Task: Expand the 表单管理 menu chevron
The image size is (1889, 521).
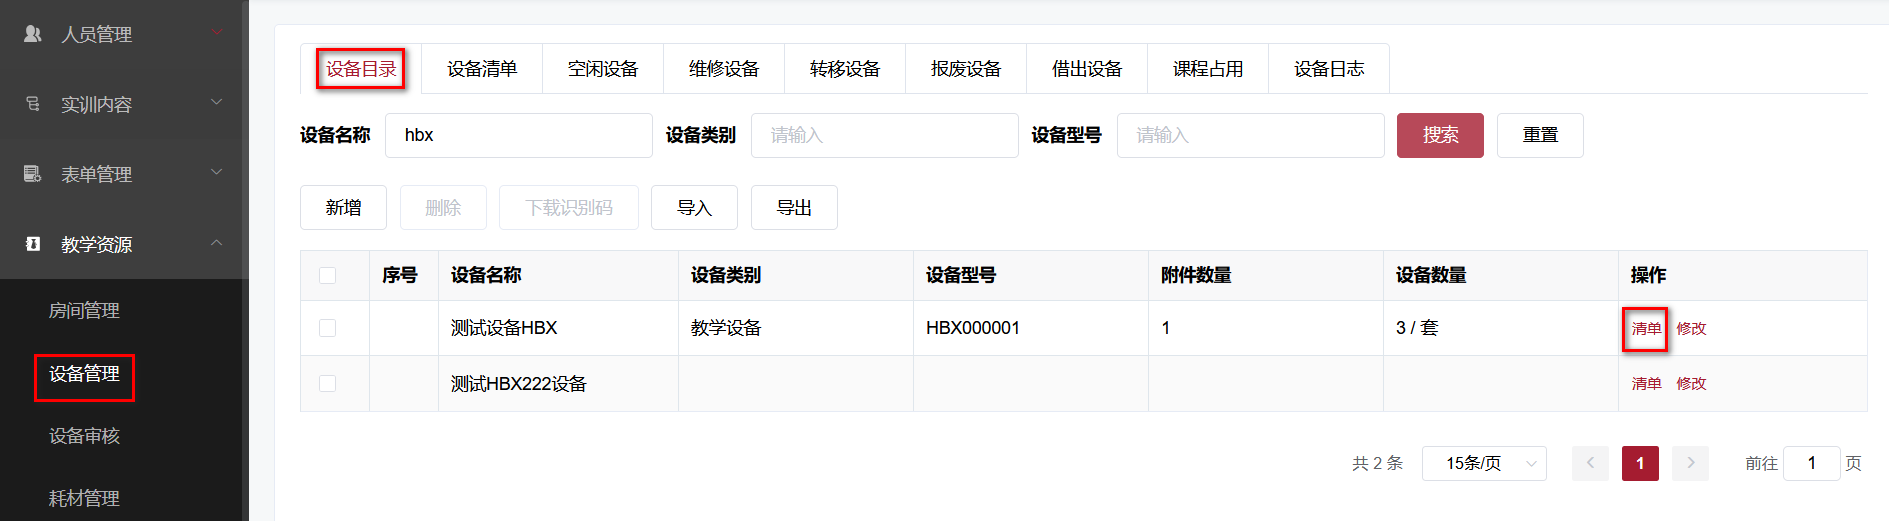Action: pos(217,173)
